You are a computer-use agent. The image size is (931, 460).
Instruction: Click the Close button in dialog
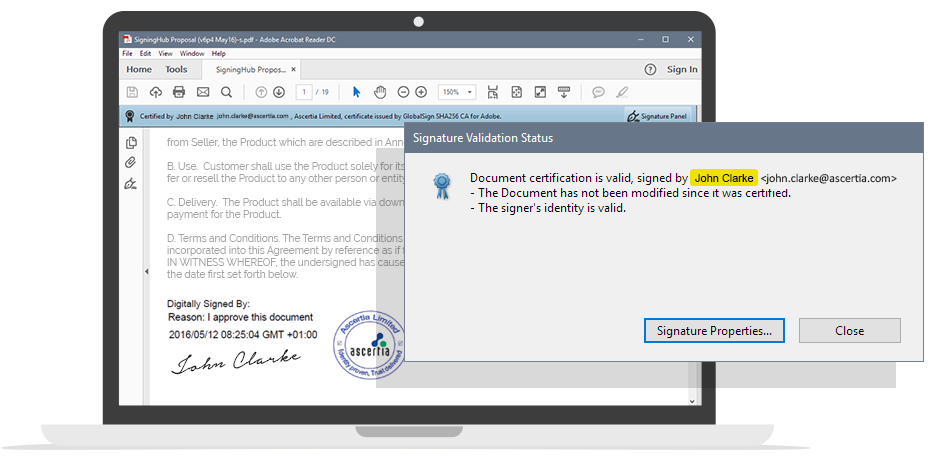(x=849, y=330)
